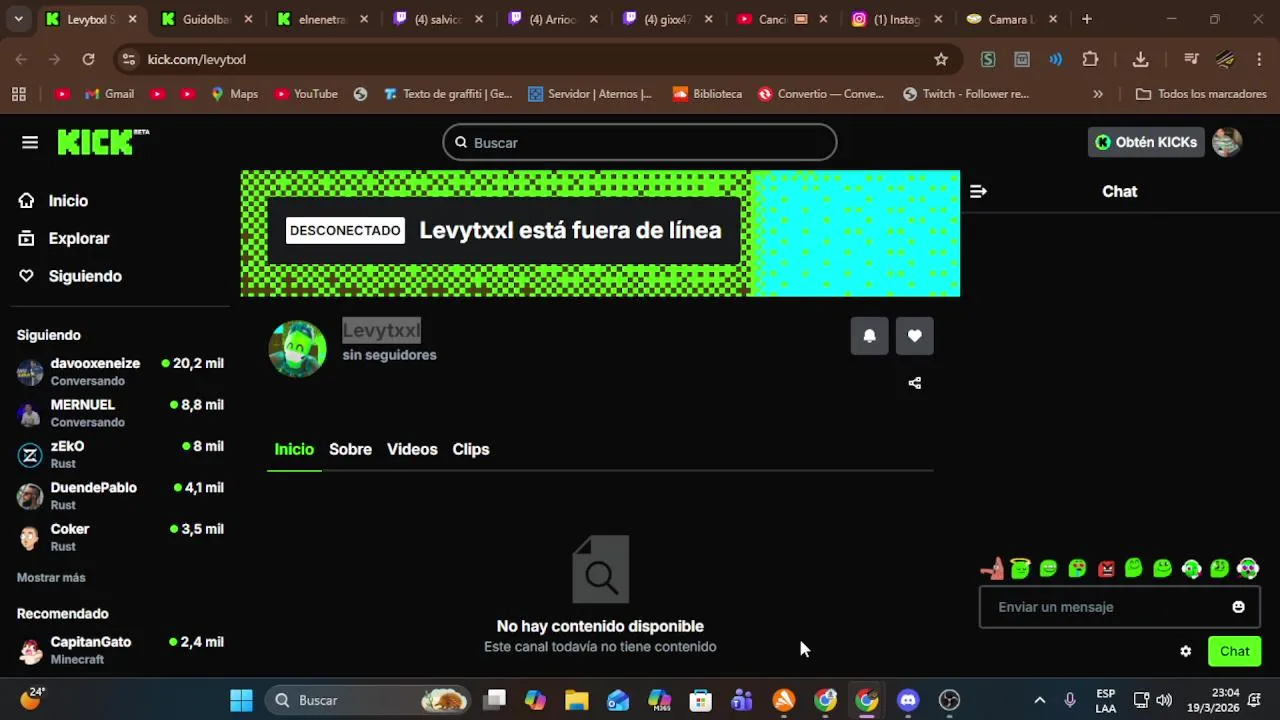This screenshot has width=1280, height=720.
Task: Open user profile avatar menu
Action: click(x=1227, y=142)
